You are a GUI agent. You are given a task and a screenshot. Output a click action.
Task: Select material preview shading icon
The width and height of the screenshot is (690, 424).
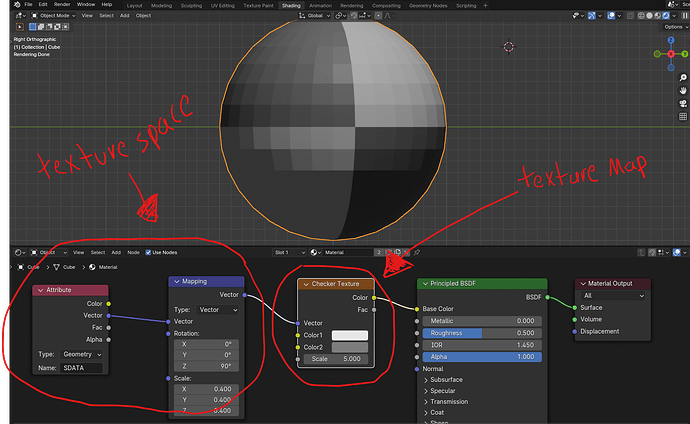click(658, 15)
